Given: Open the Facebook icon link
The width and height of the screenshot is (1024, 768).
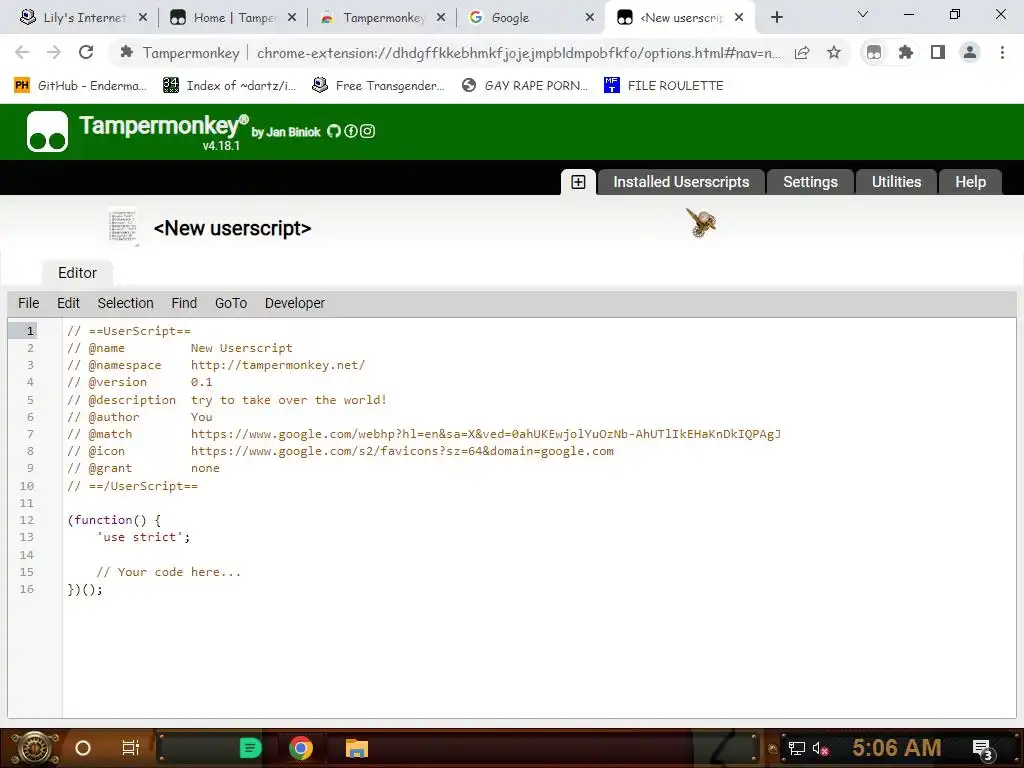Looking at the screenshot, I should pyautogui.click(x=351, y=131).
